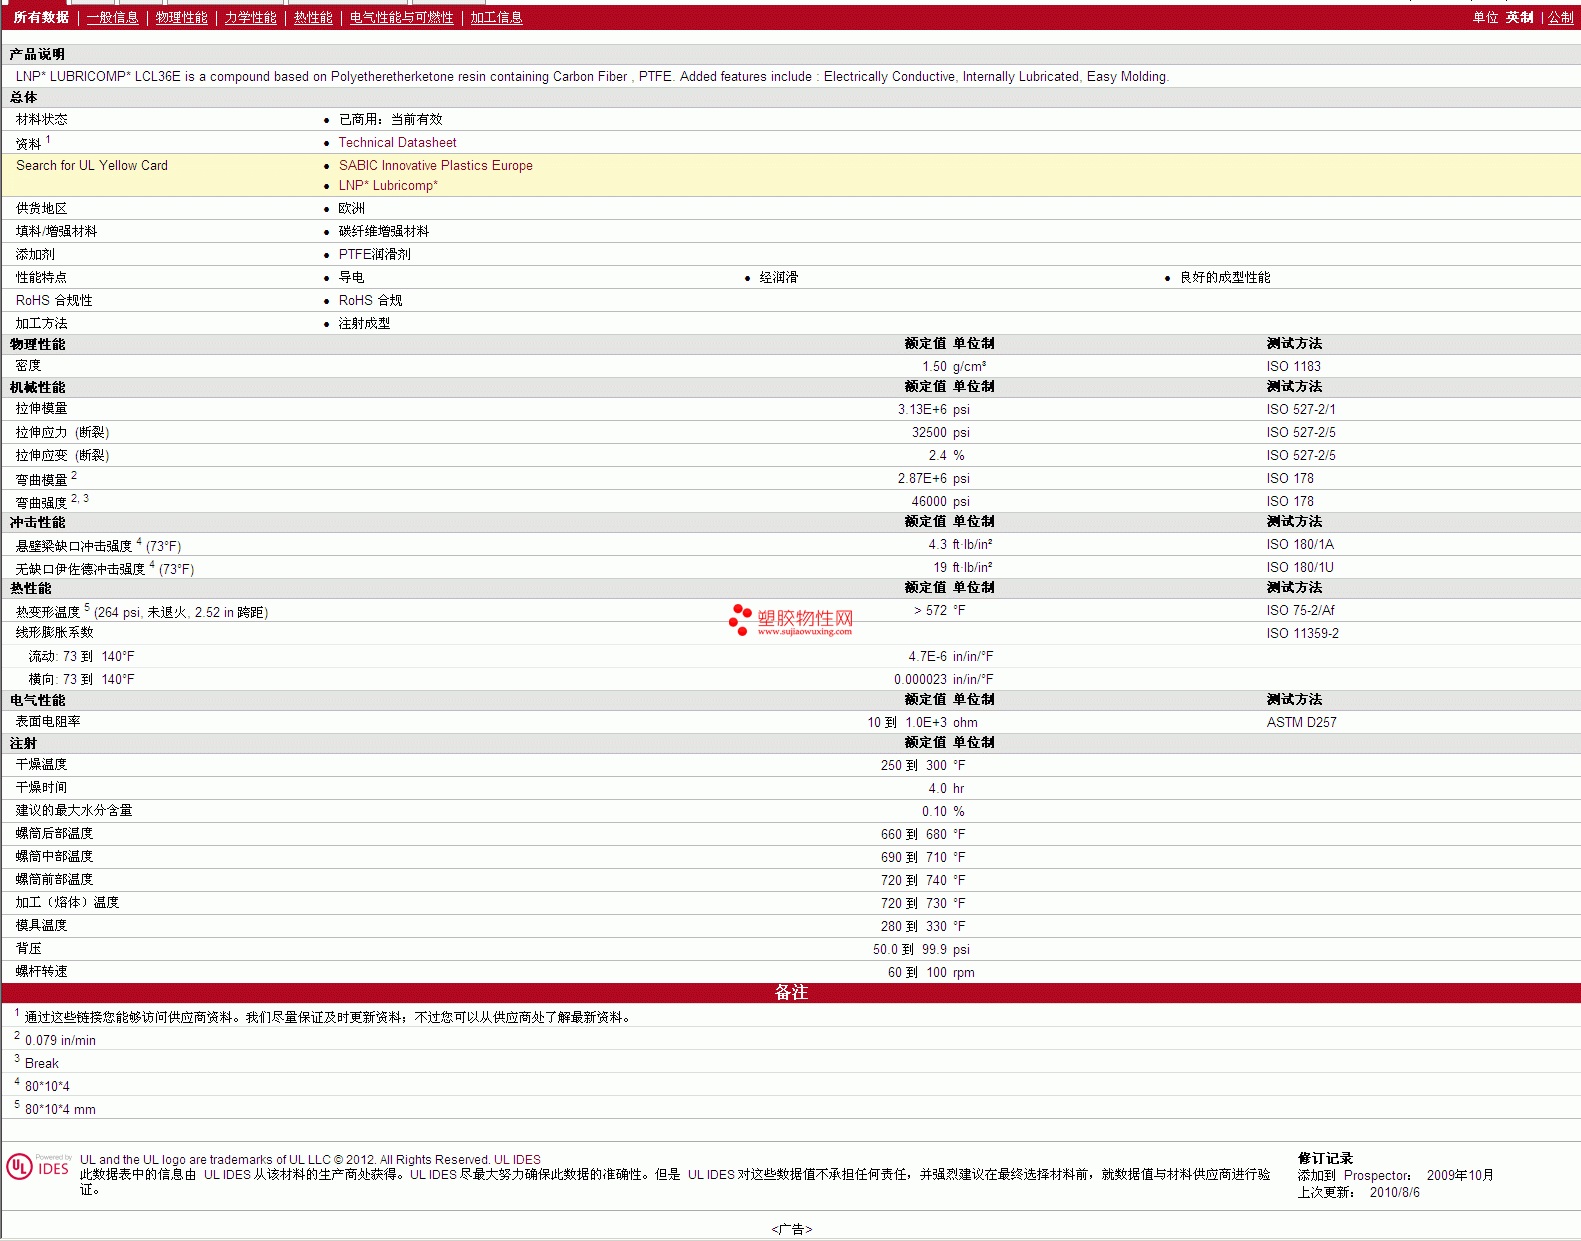Click the 备注 notes header bar
The image size is (1581, 1241).
(x=790, y=993)
